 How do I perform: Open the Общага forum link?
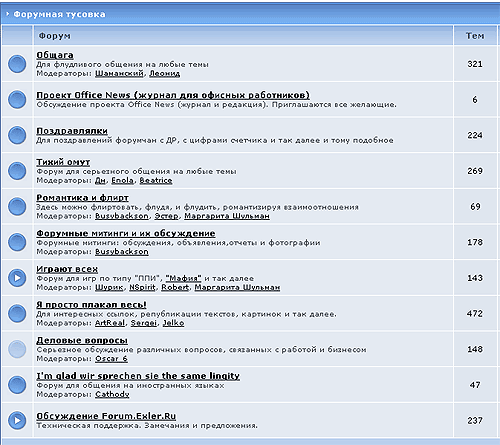(55, 55)
